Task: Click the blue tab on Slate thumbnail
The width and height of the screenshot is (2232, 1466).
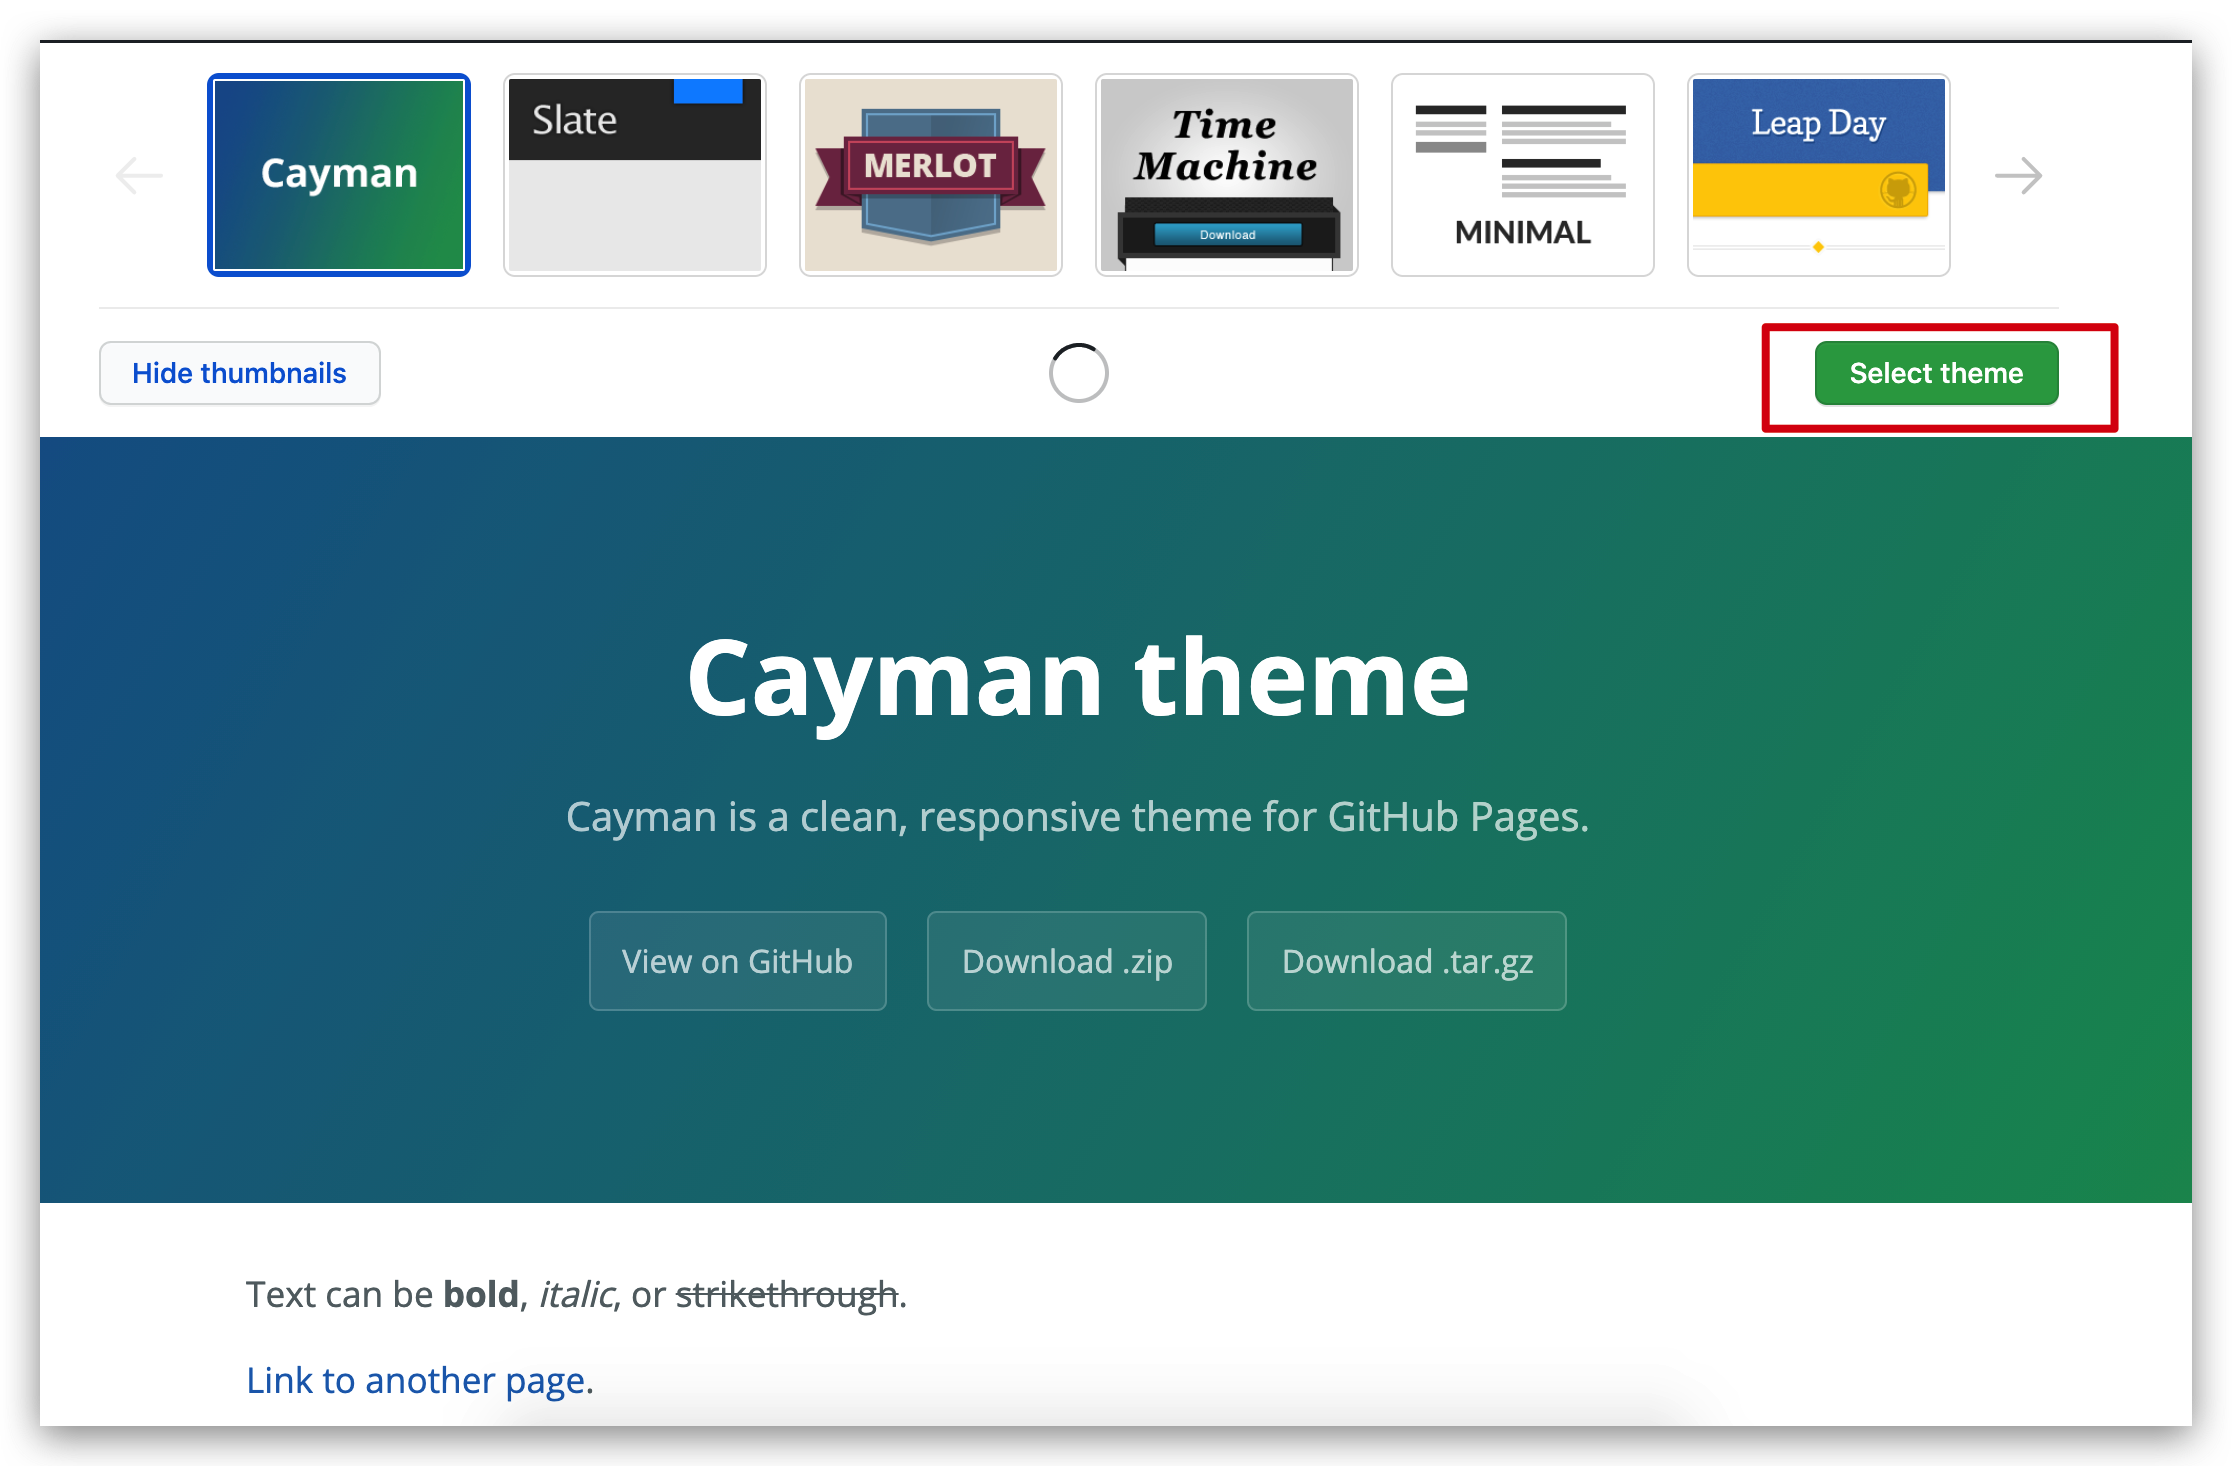Action: coord(708,91)
